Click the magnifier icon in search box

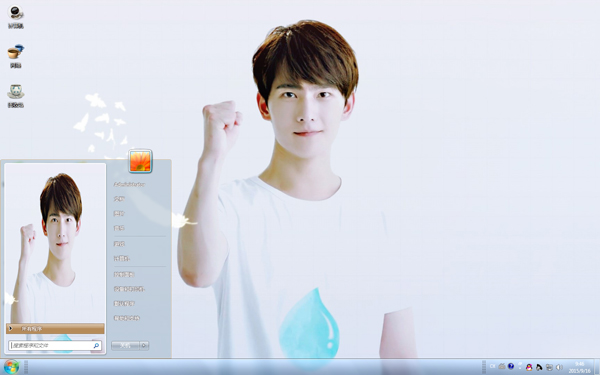(x=96, y=346)
